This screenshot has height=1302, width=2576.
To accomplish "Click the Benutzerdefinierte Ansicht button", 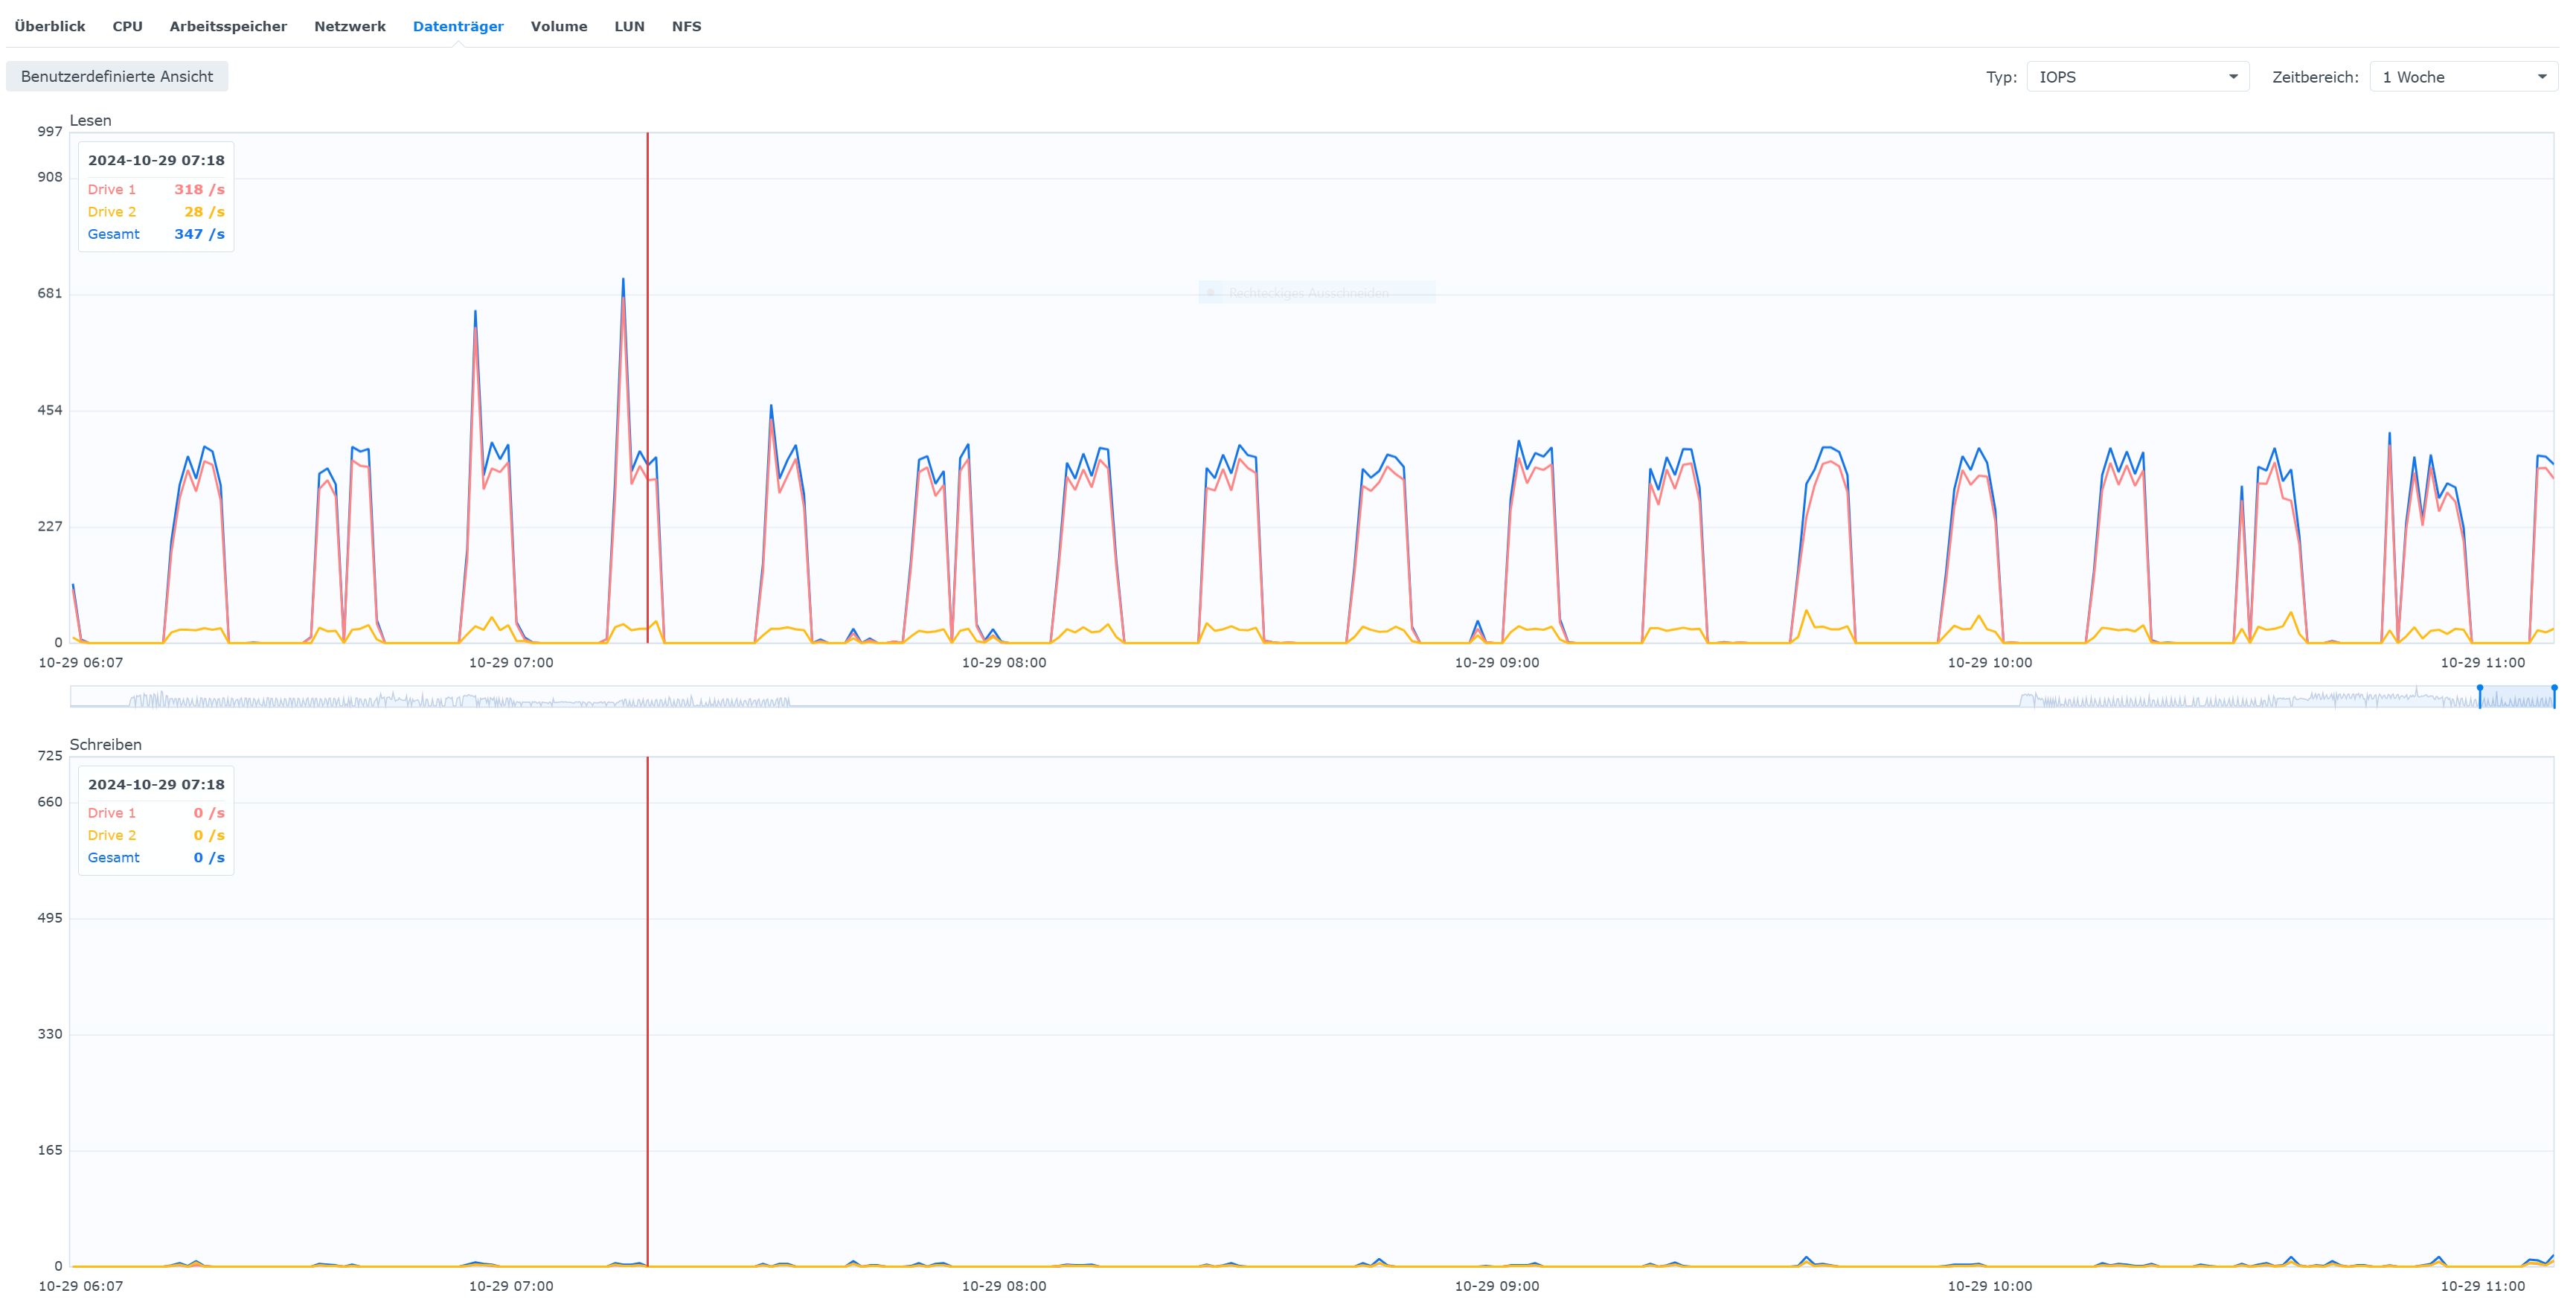I will click(117, 76).
